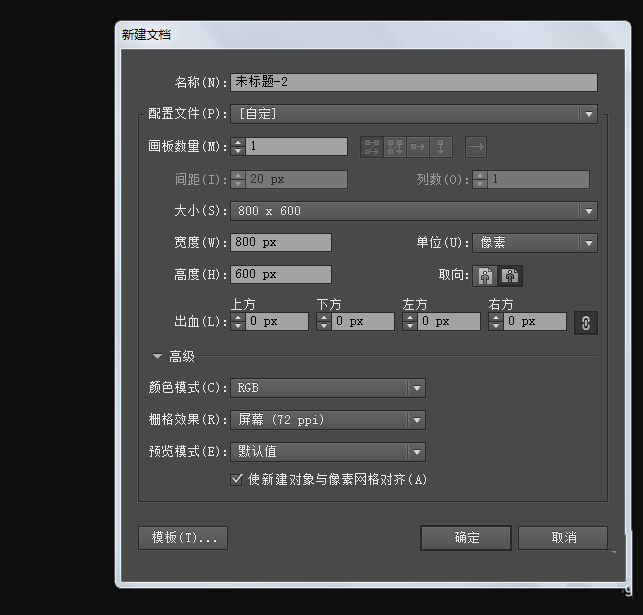The image size is (643, 615).
Task: Set landscape orientation icon
Action: click(x=510, y=276)
